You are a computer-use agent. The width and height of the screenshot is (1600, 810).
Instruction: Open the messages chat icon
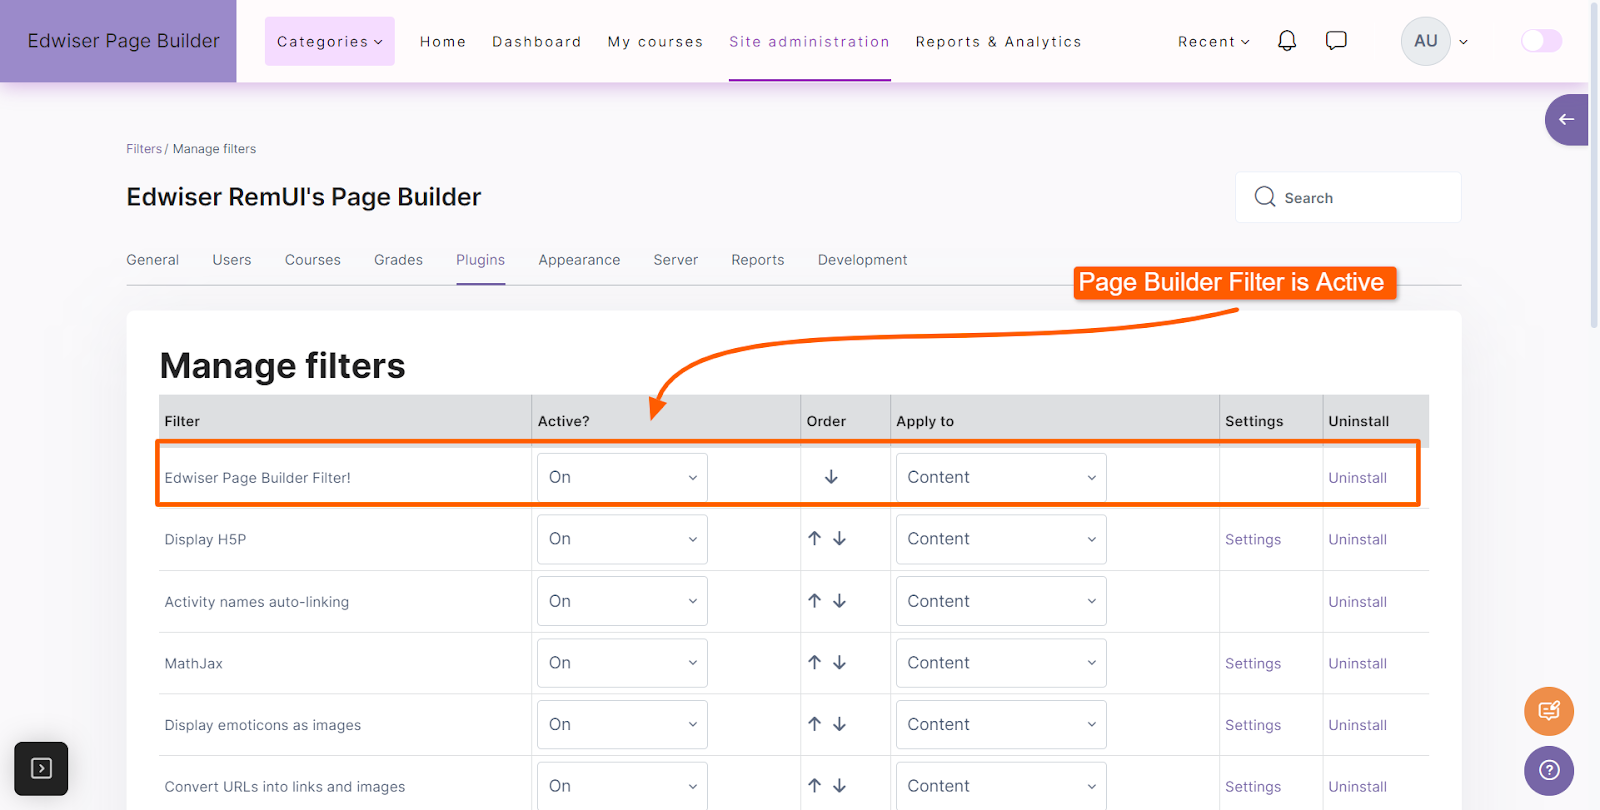pos(1336,41)
